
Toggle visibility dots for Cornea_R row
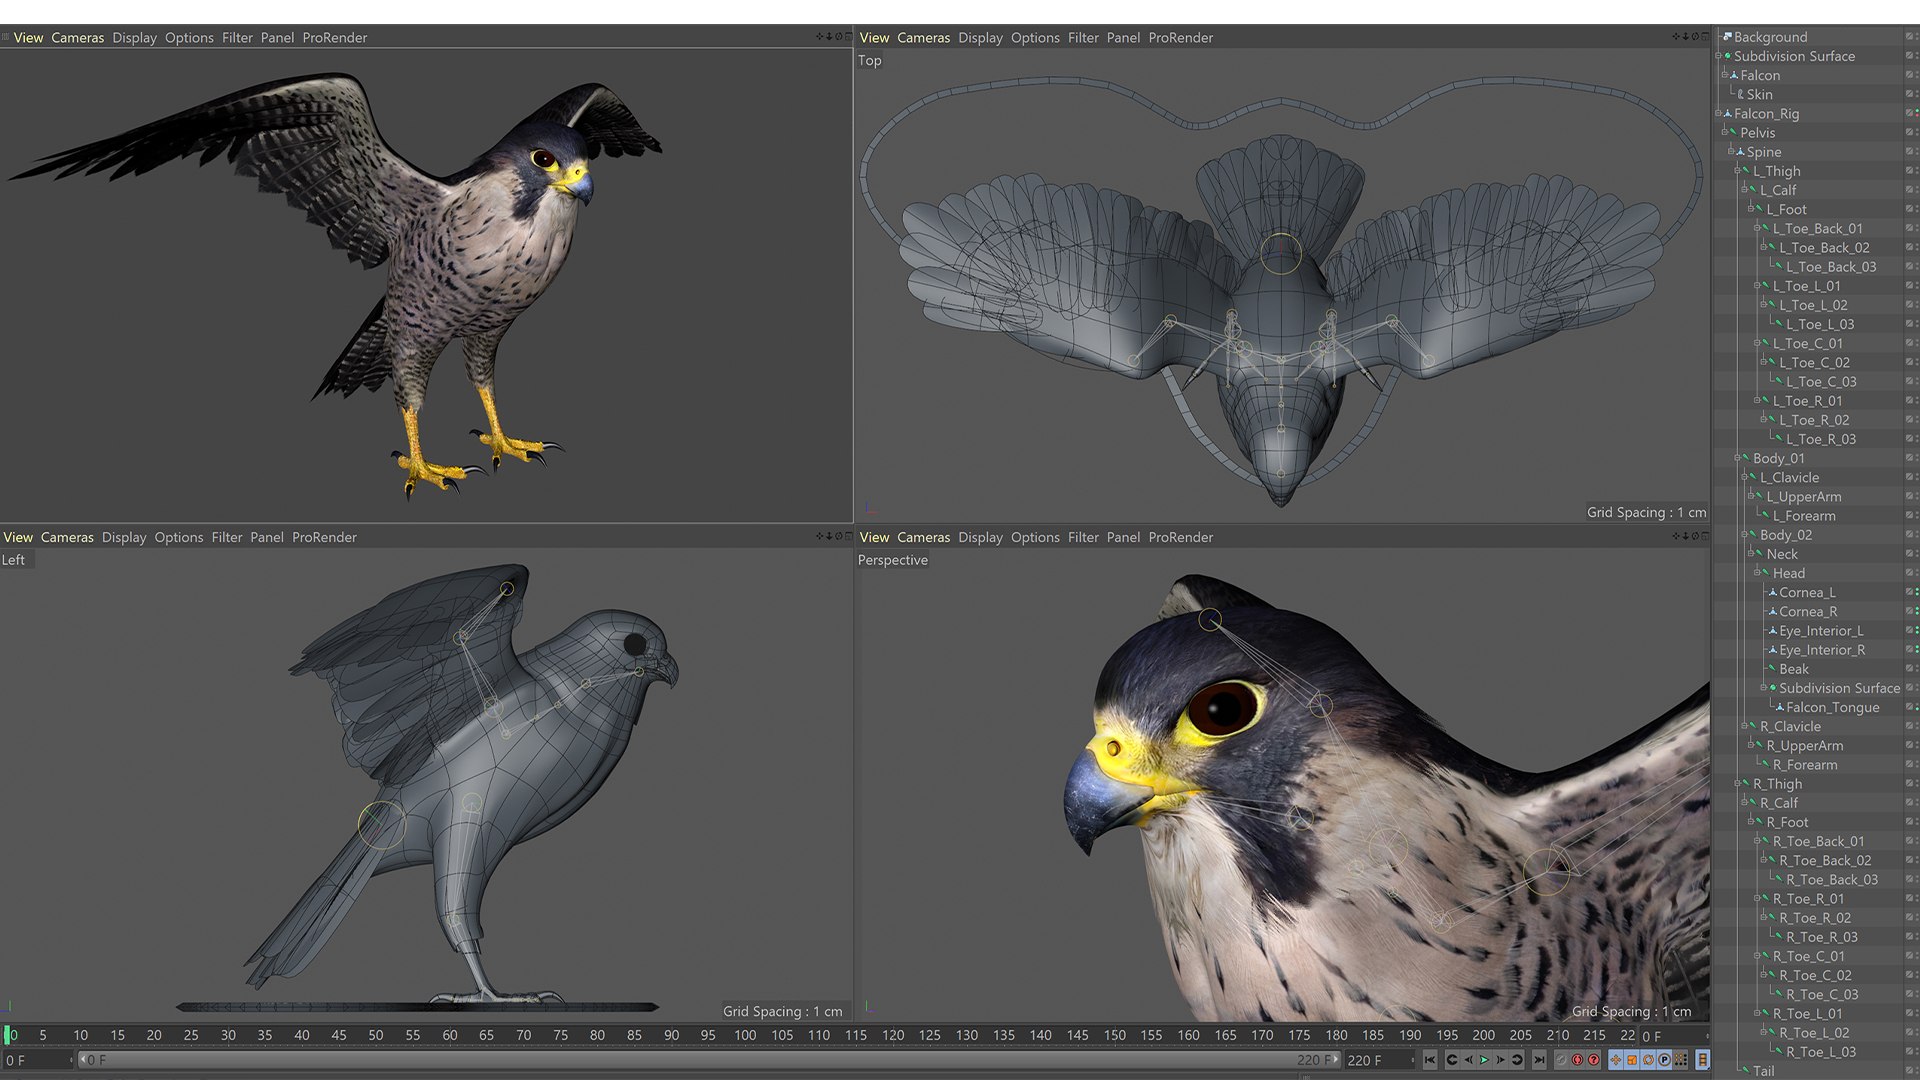click(1917, 611)
